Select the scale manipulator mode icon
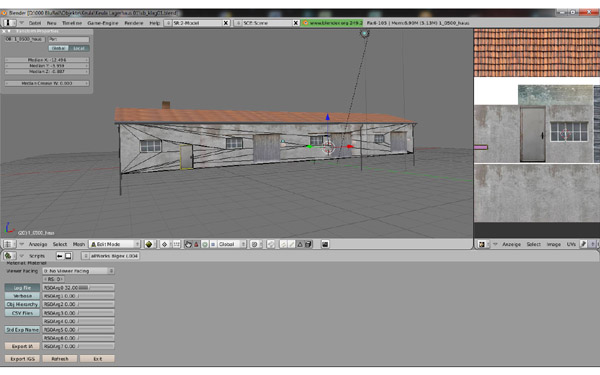600x375 pixels. pos(213,244)
